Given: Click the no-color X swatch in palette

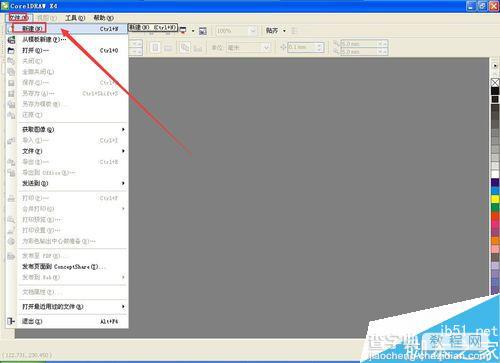Looking at the screenshot, I should (x=495, y=82).
